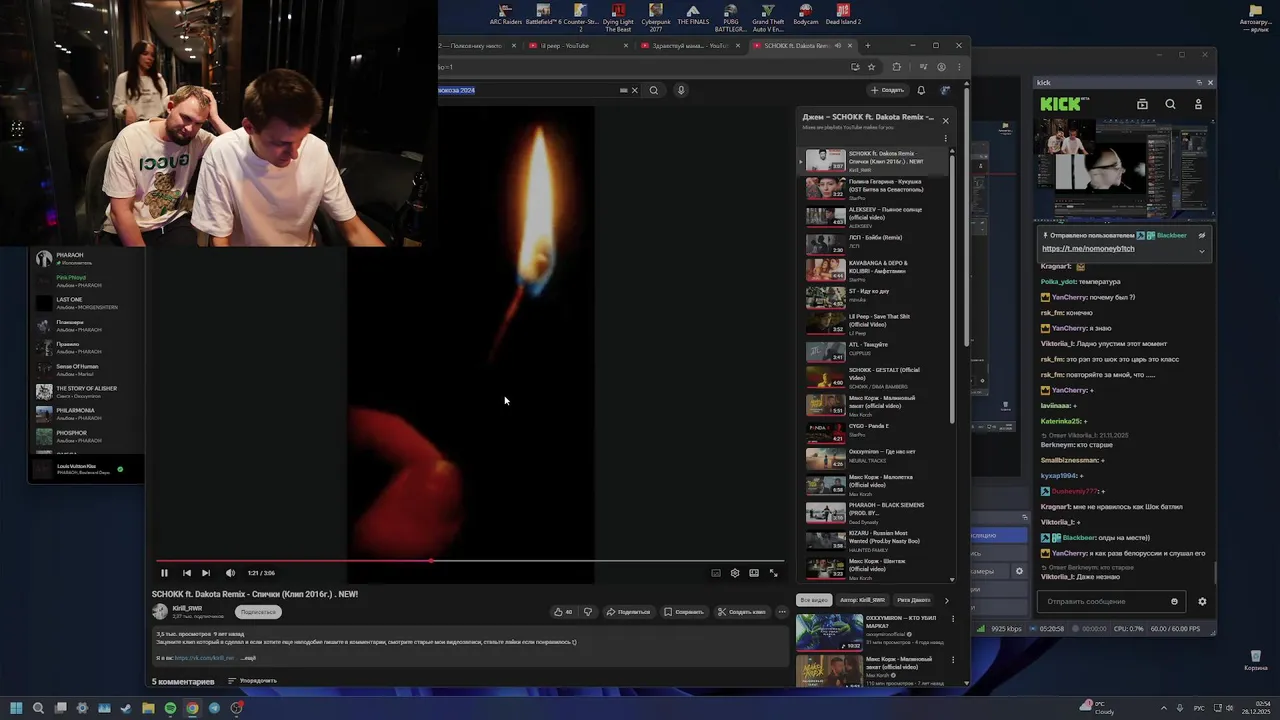Screen dimensions: 1280x720
Task: Select Автор: Kirill_RWR filter chip
Action: point(862,600)
